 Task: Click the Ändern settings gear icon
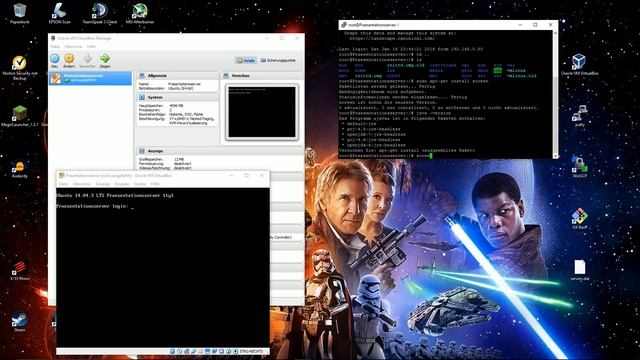click(x=69, y=60)
